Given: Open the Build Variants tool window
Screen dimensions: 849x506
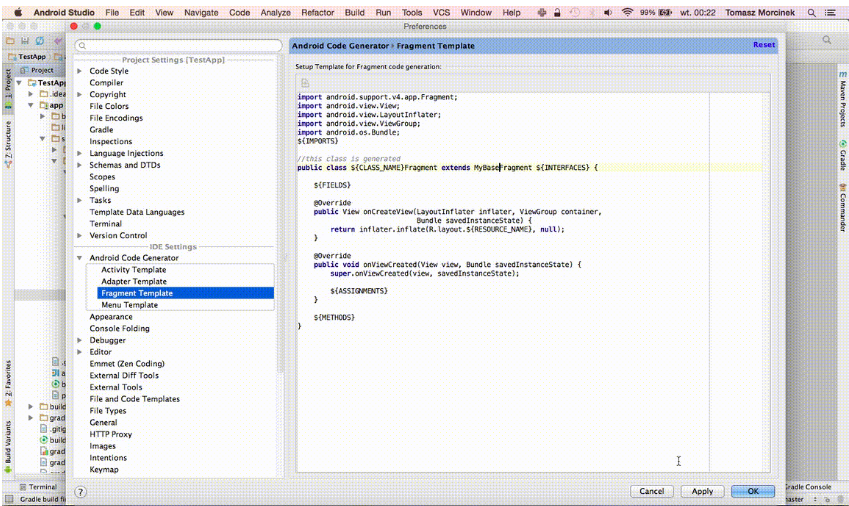Looking at the screenshot, I should 8,446.
